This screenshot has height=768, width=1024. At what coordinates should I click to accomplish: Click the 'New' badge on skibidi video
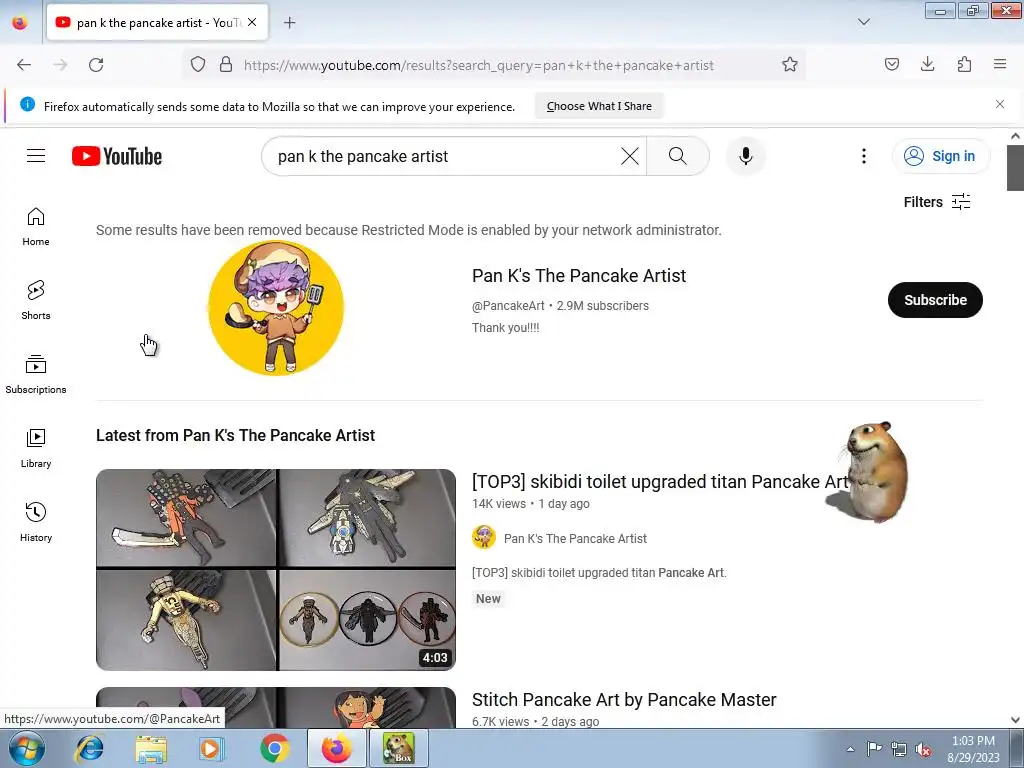click(x=488, y=598)
